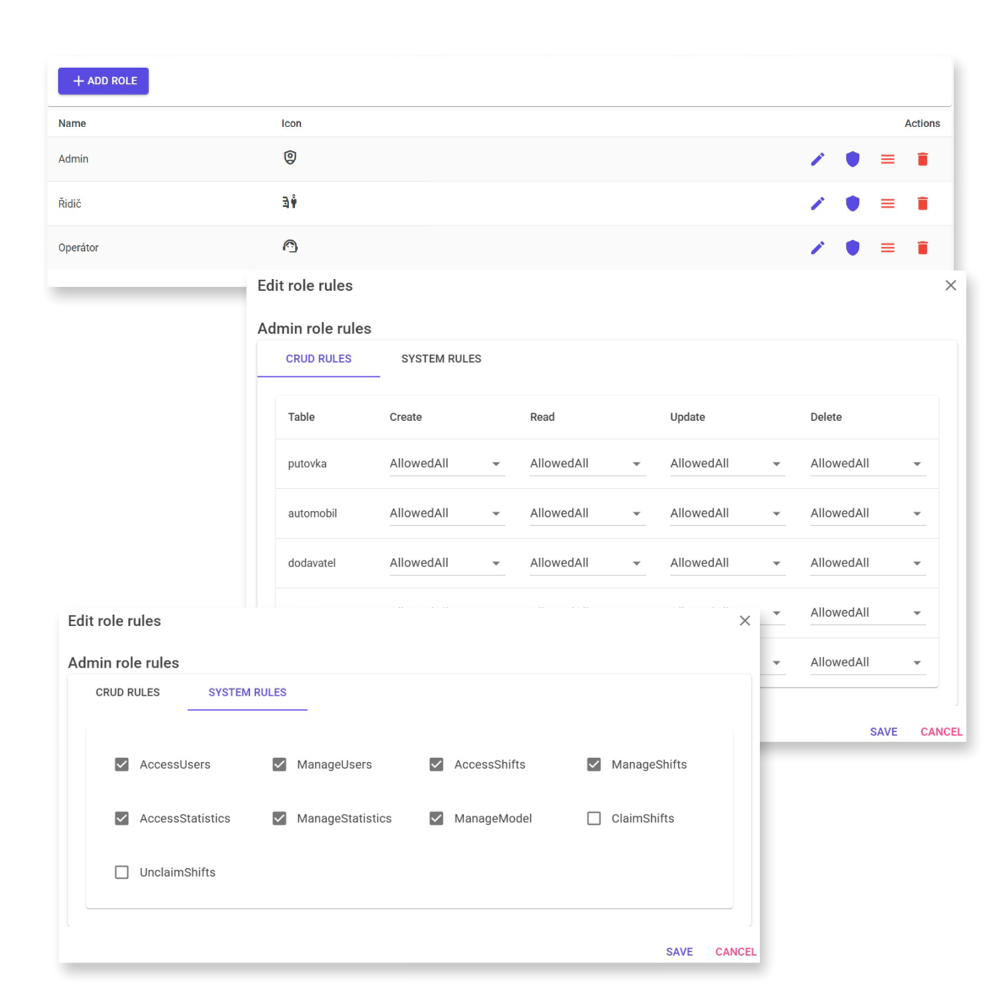
Task: Click the red list icon for Řidič
Action: [x=887, y=203]
